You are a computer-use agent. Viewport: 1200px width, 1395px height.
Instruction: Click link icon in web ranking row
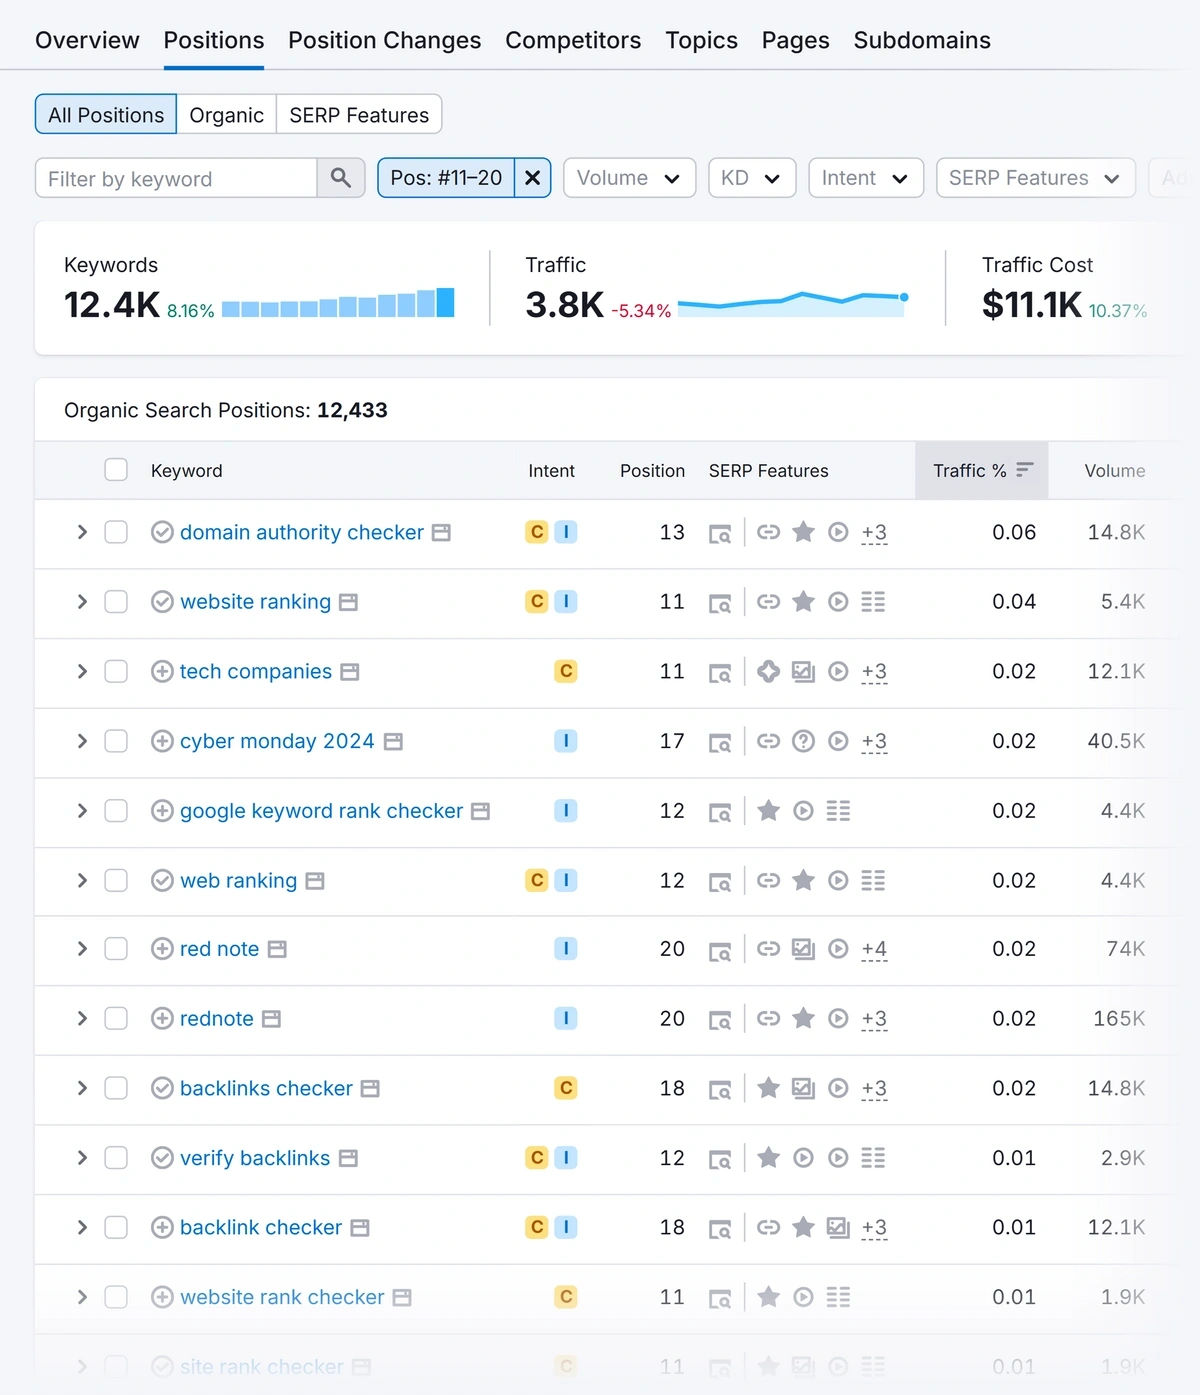pos(768,880)
